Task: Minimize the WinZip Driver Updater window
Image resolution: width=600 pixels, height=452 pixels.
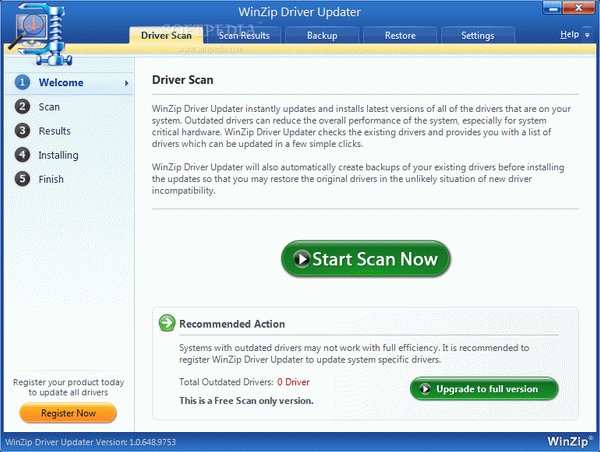Action: click(552, 8)
